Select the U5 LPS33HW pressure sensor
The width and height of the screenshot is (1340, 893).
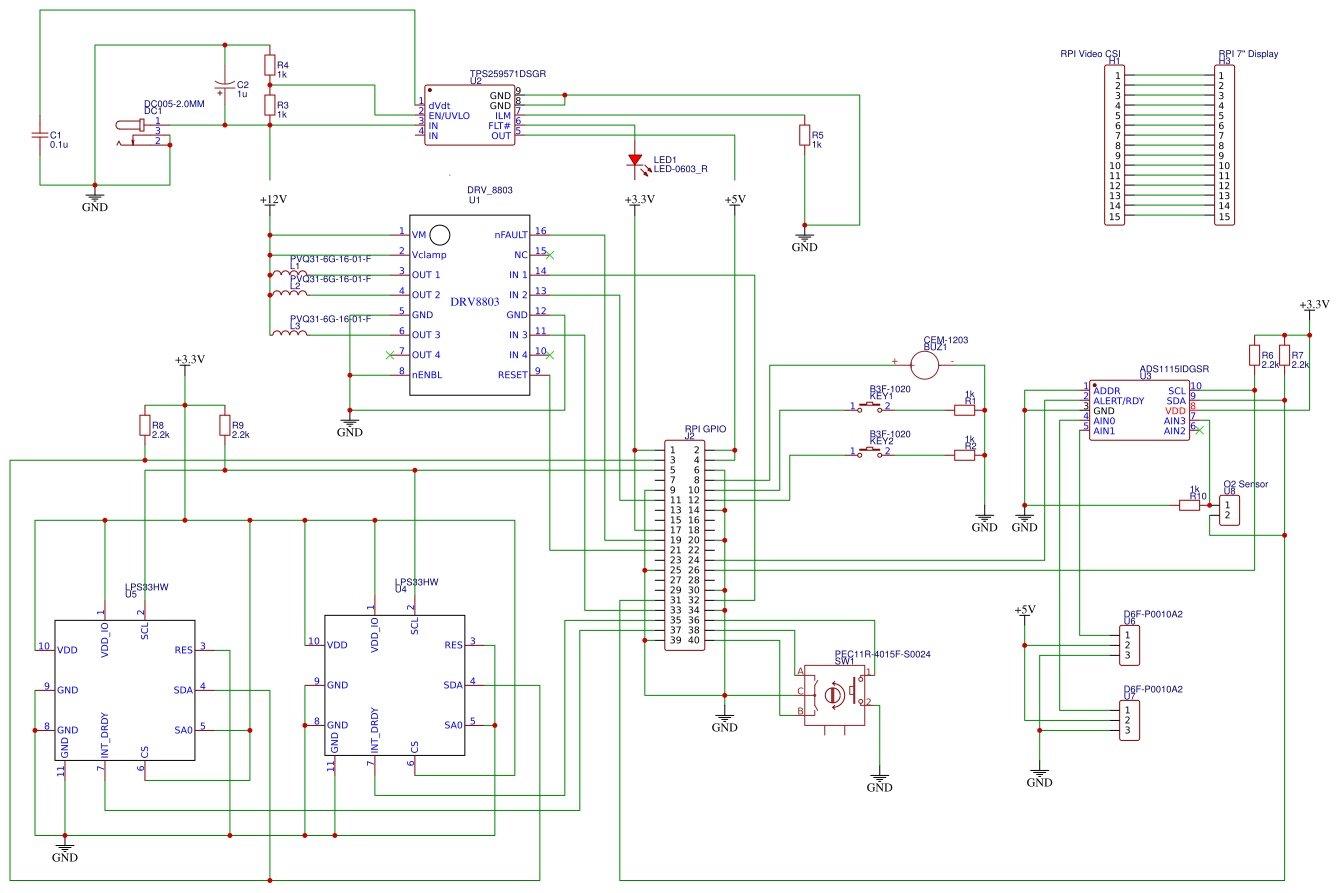pyautogui.click(x=125, y=688)
